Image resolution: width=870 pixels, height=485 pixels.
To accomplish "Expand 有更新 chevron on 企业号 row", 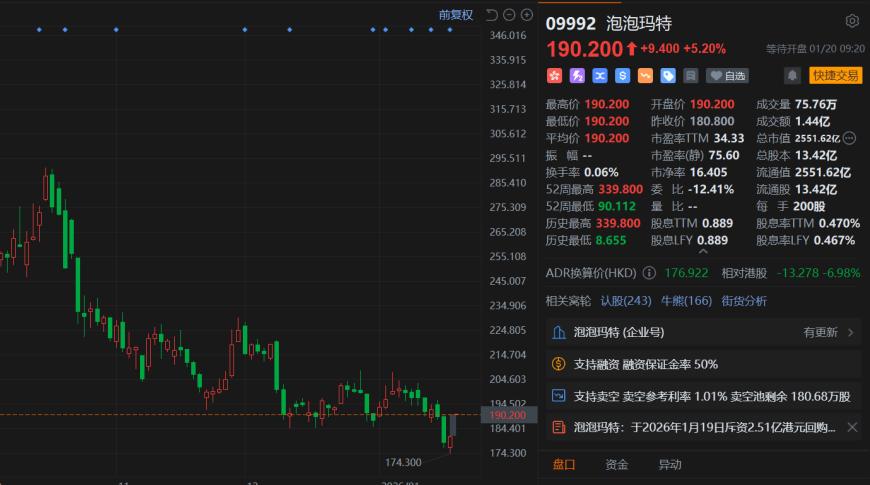I will [851, 332].
